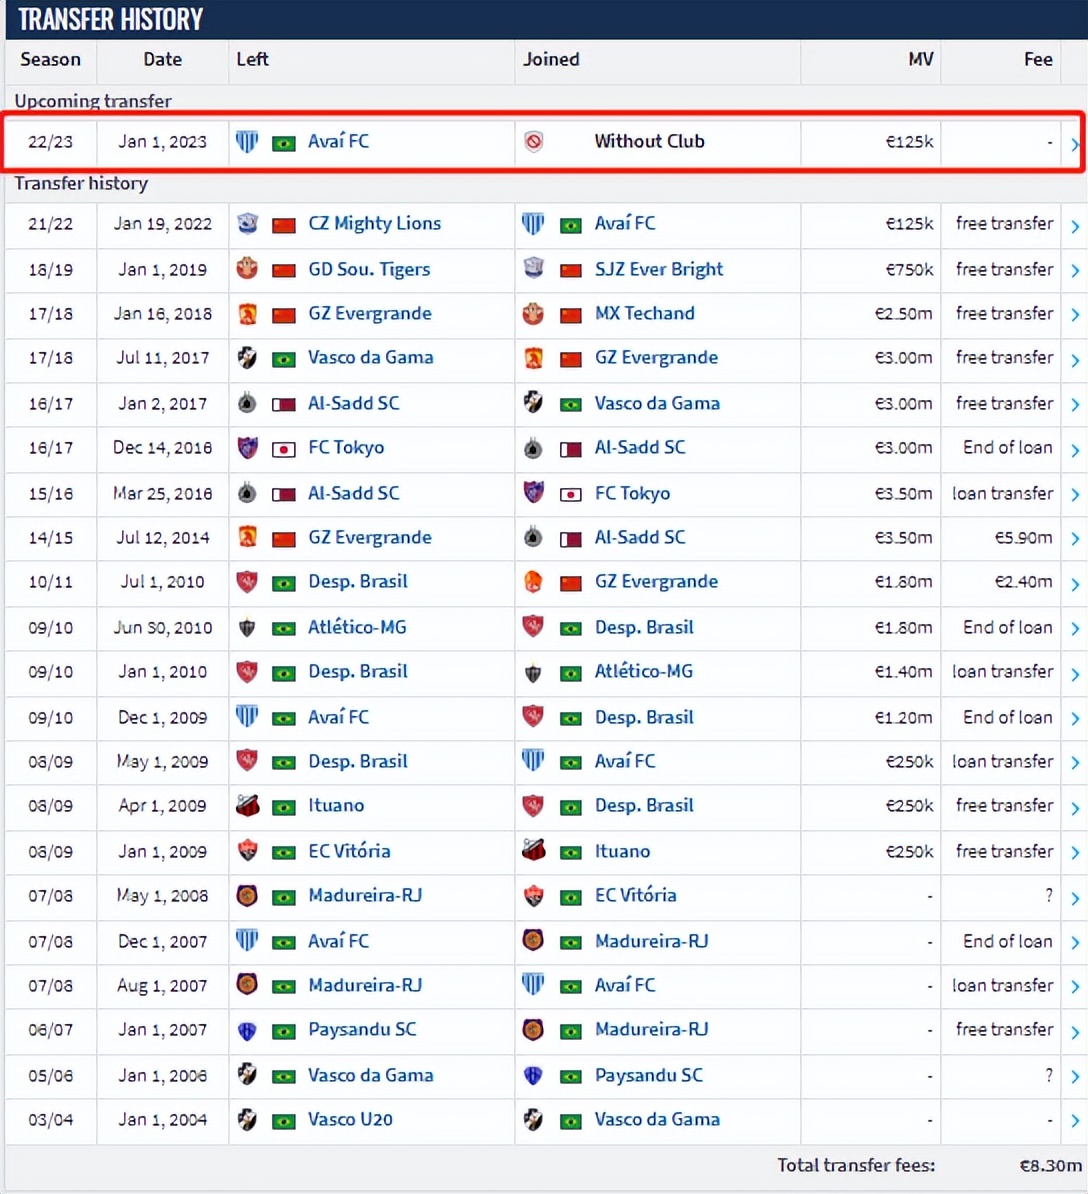
Task: Click the MX Techand crest icon
Action: pos(534,313)
